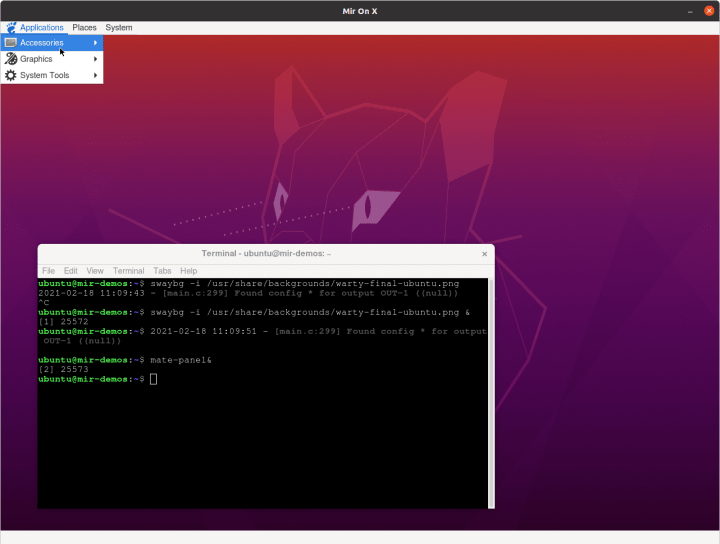Minimize the Mir On X window
This screenshot has height=544, width=720.
coord(690,11)
